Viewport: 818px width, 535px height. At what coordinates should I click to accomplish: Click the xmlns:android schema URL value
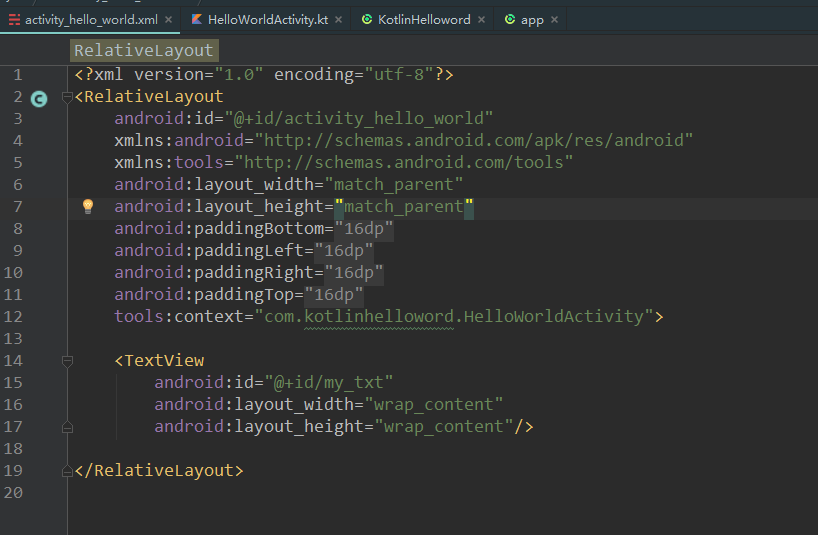(x=474, y=141)
